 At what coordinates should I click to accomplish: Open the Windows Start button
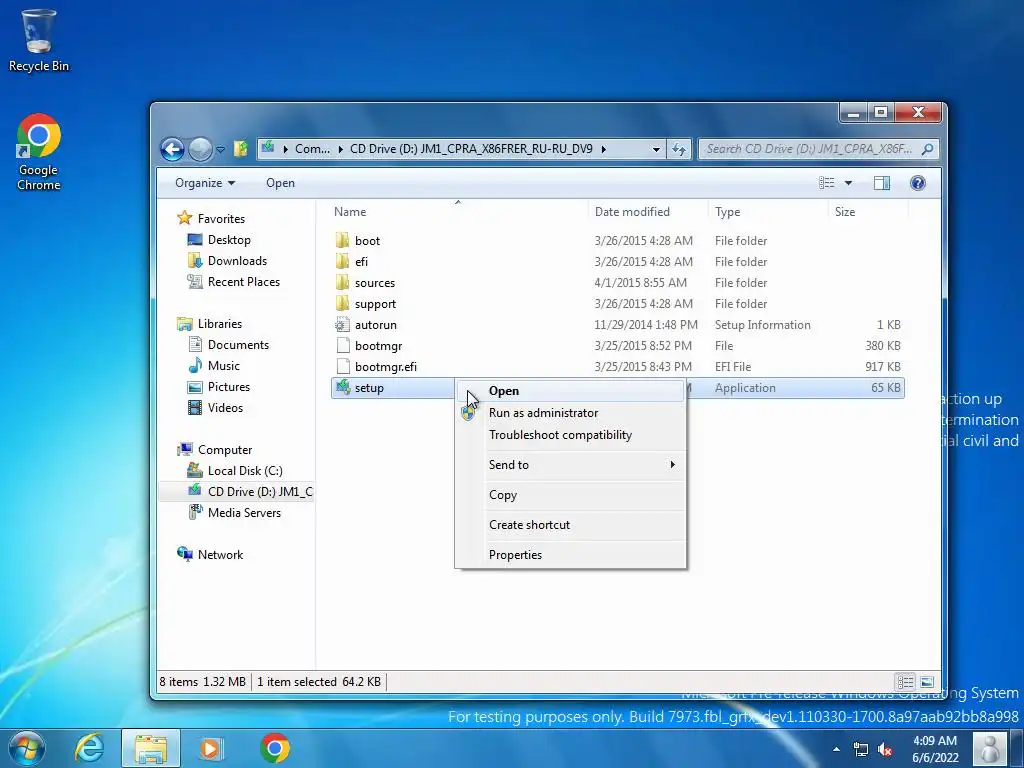pyautogui.click(x=26, y=748)
